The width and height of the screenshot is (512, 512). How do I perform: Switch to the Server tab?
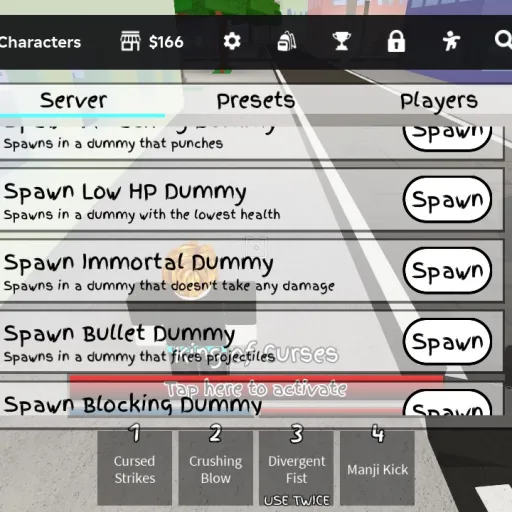point(73,101)
